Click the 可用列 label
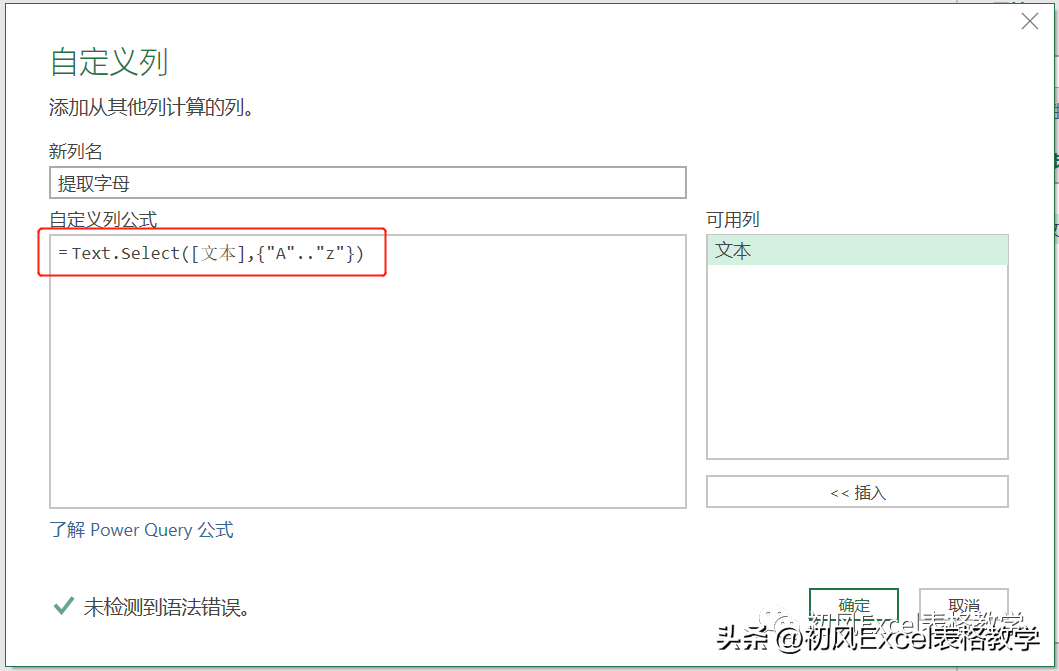Screen dimensions: 1059x671 pos(733,219)
